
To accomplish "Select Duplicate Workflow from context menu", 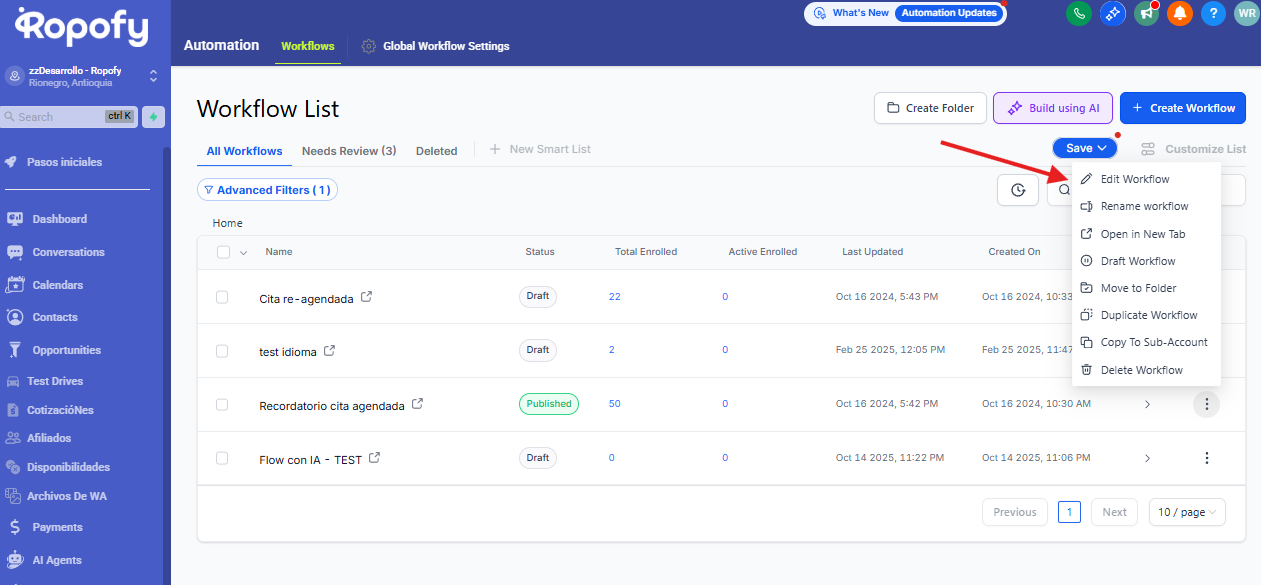I will [x=1148, y=315].
